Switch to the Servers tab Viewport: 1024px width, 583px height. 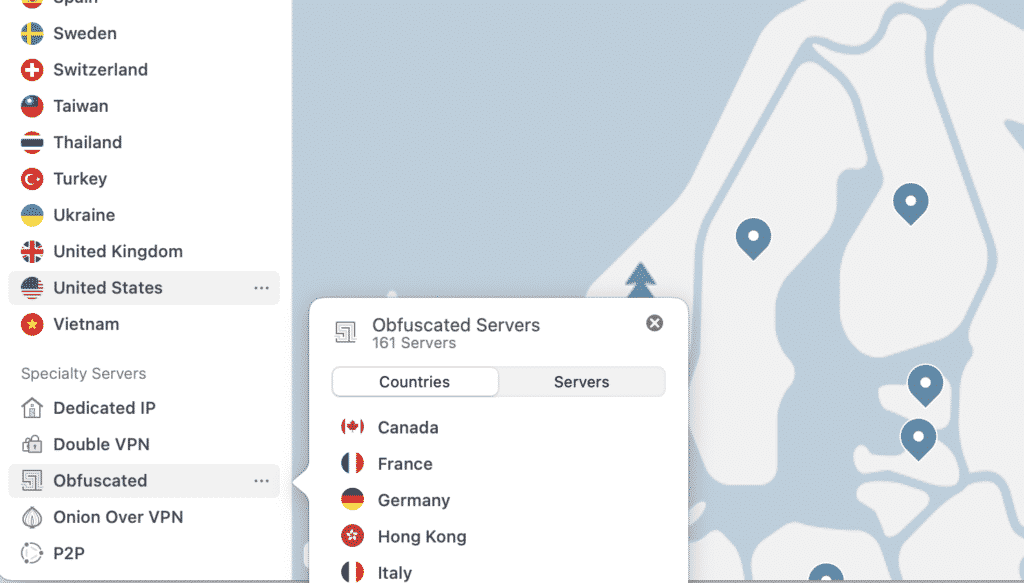[581, 382]
